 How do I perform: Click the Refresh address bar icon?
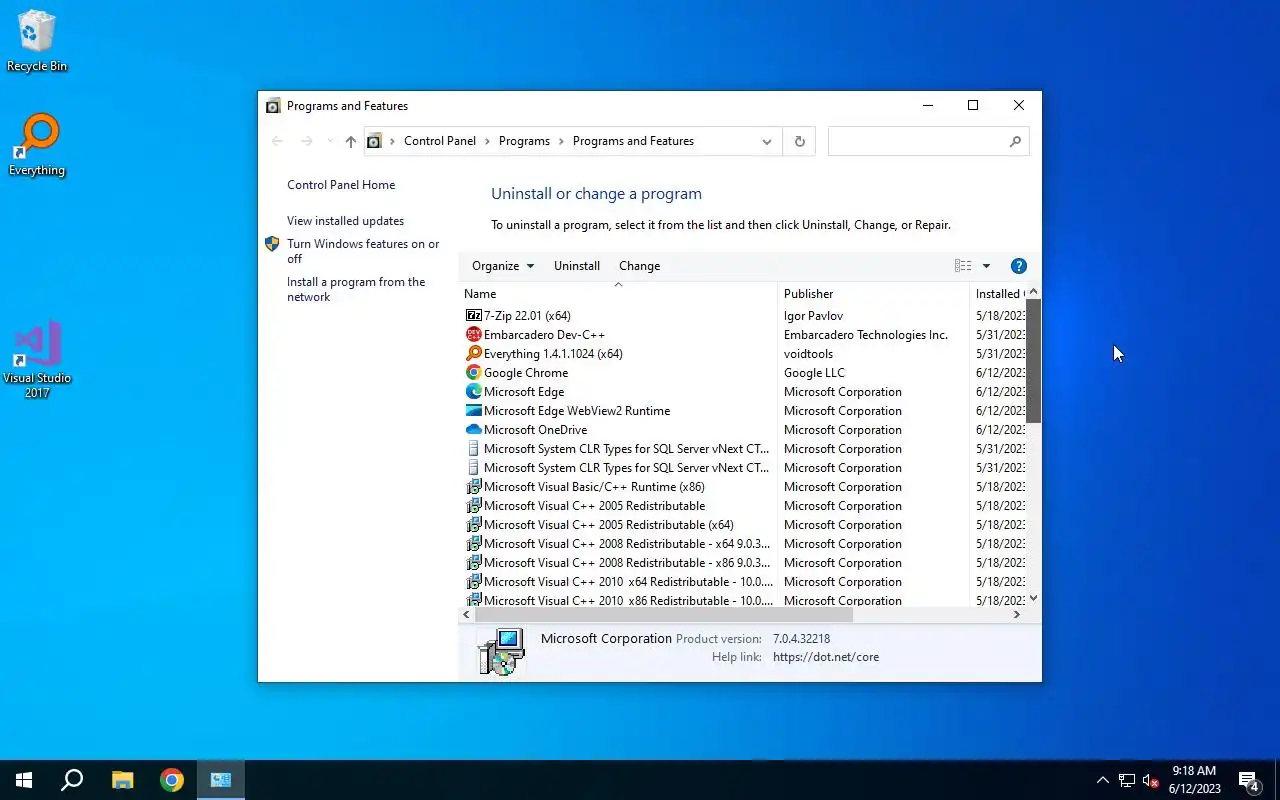tap(799, 141)
